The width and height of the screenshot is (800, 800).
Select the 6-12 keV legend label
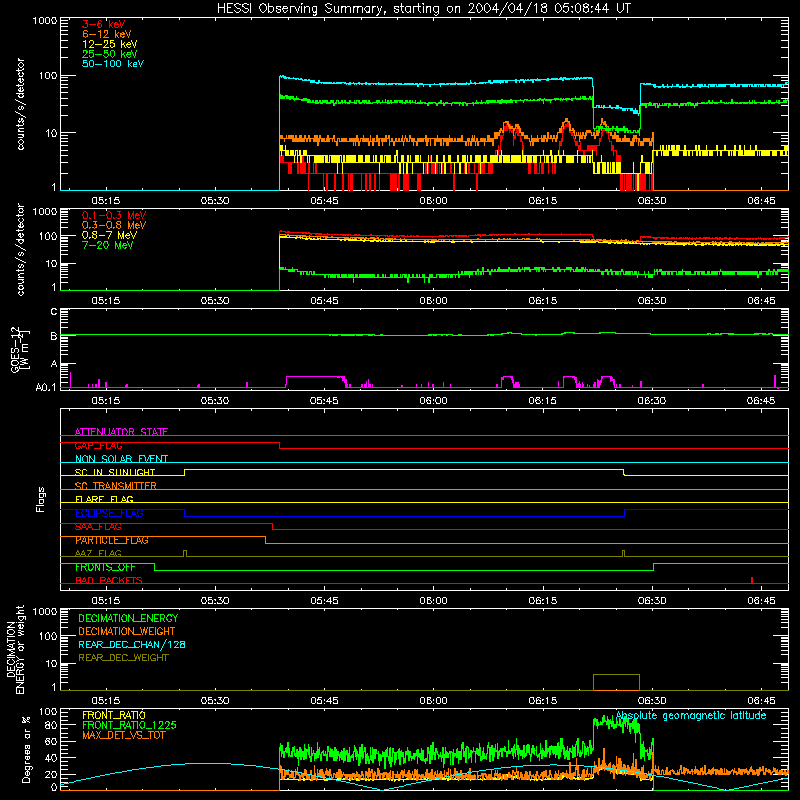(x=107, y=34)
